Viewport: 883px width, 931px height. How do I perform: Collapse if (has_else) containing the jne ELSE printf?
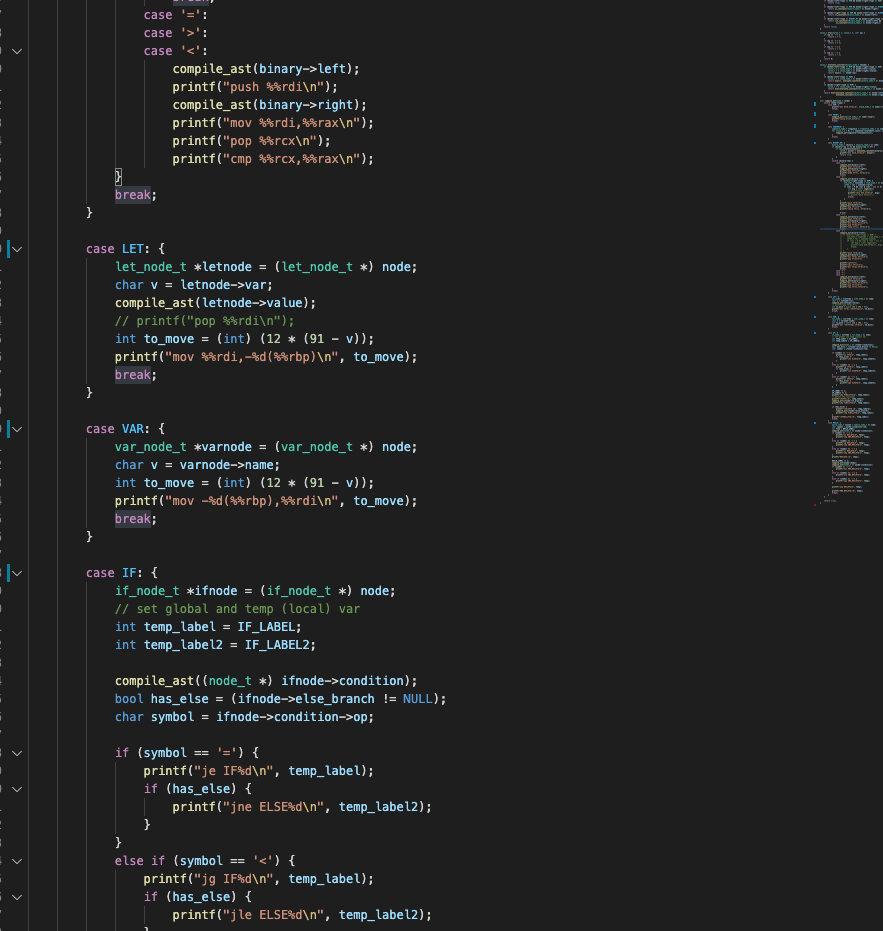point(17,789)
